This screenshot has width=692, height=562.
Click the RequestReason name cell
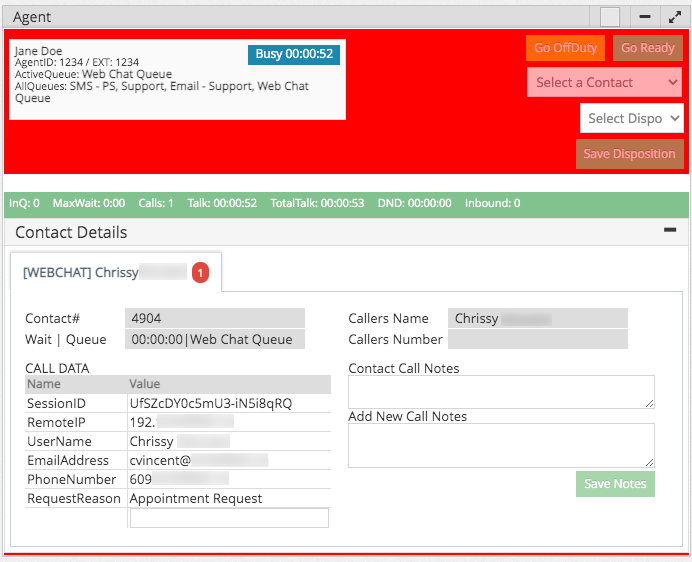click(x=74, y=498)
